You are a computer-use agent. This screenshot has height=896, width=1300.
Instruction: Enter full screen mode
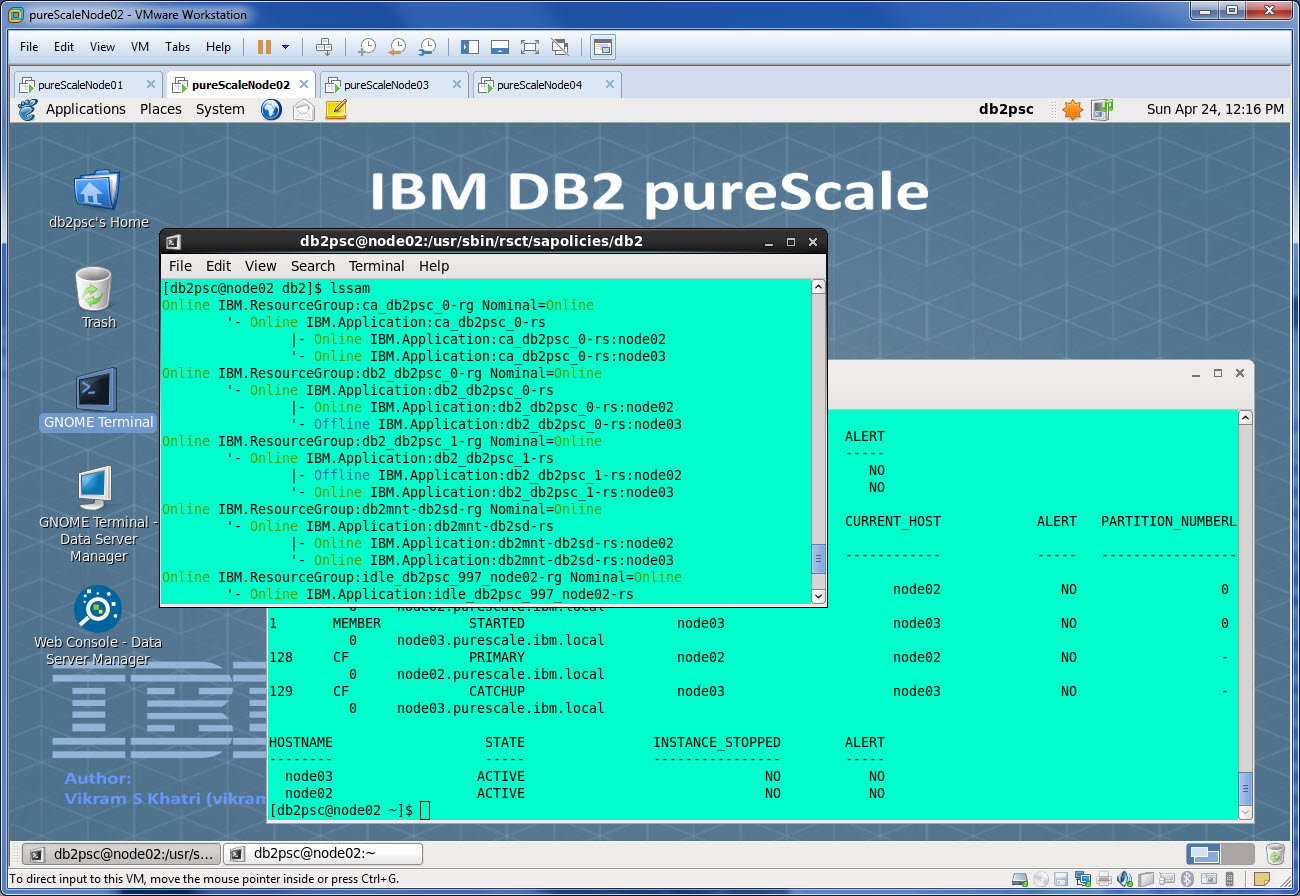(530, 47)
